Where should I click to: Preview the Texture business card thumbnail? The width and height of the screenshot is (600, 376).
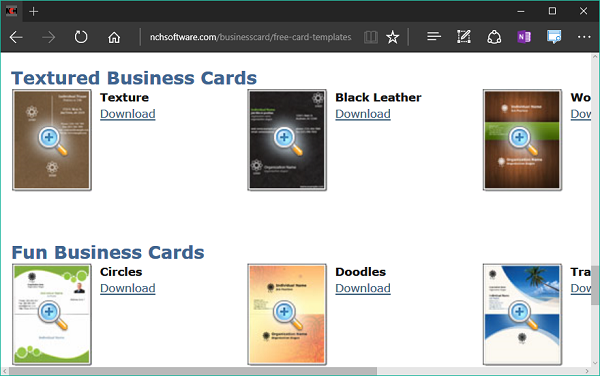pos(52,140)
